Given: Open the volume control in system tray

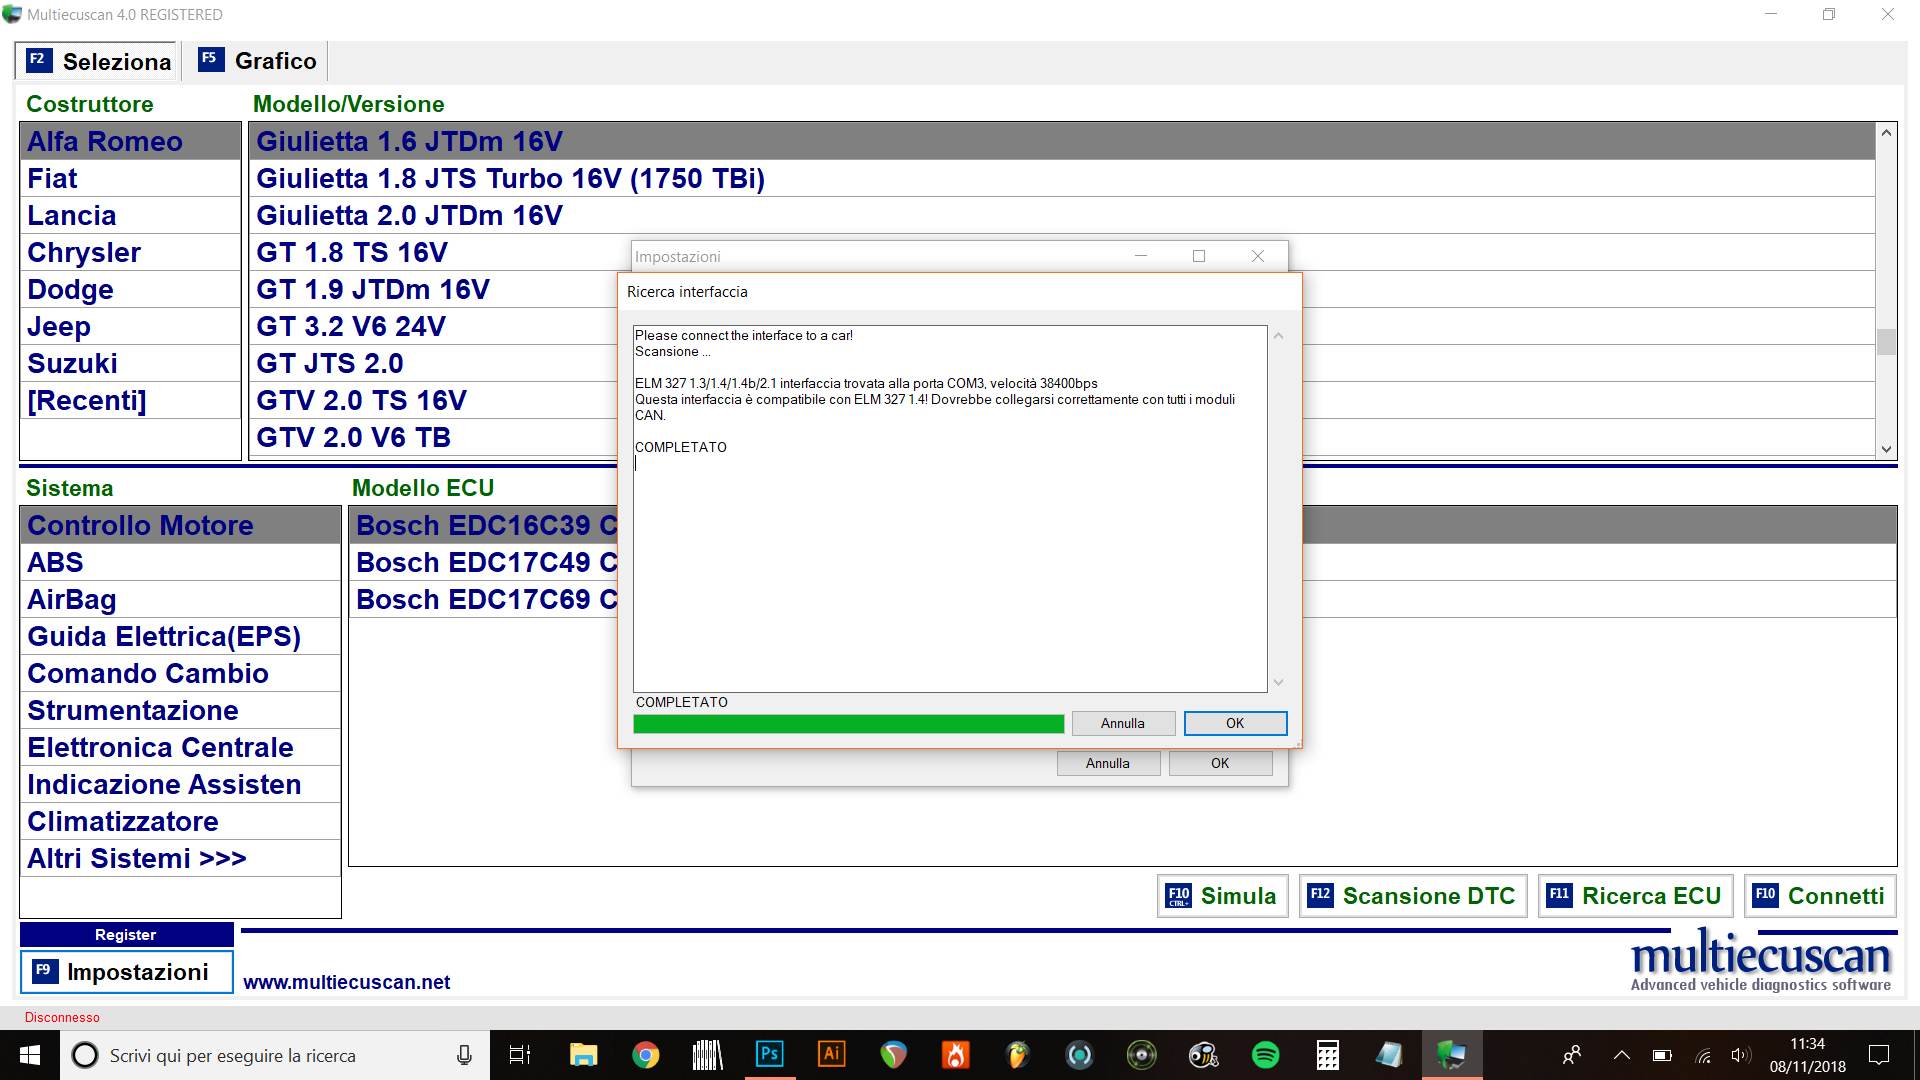Looking at the screenshot, I should 1741,1055.
